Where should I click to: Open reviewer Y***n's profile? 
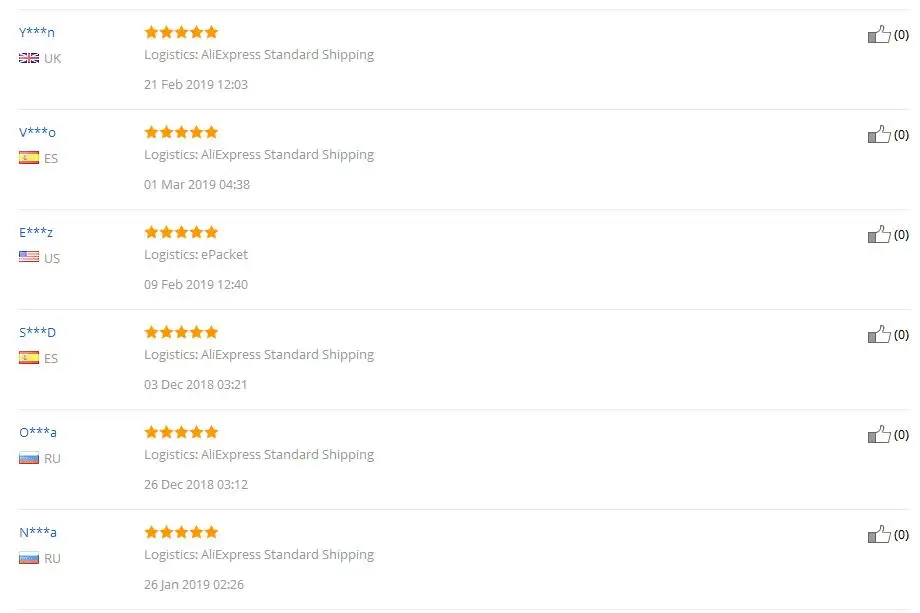[37, 32]
